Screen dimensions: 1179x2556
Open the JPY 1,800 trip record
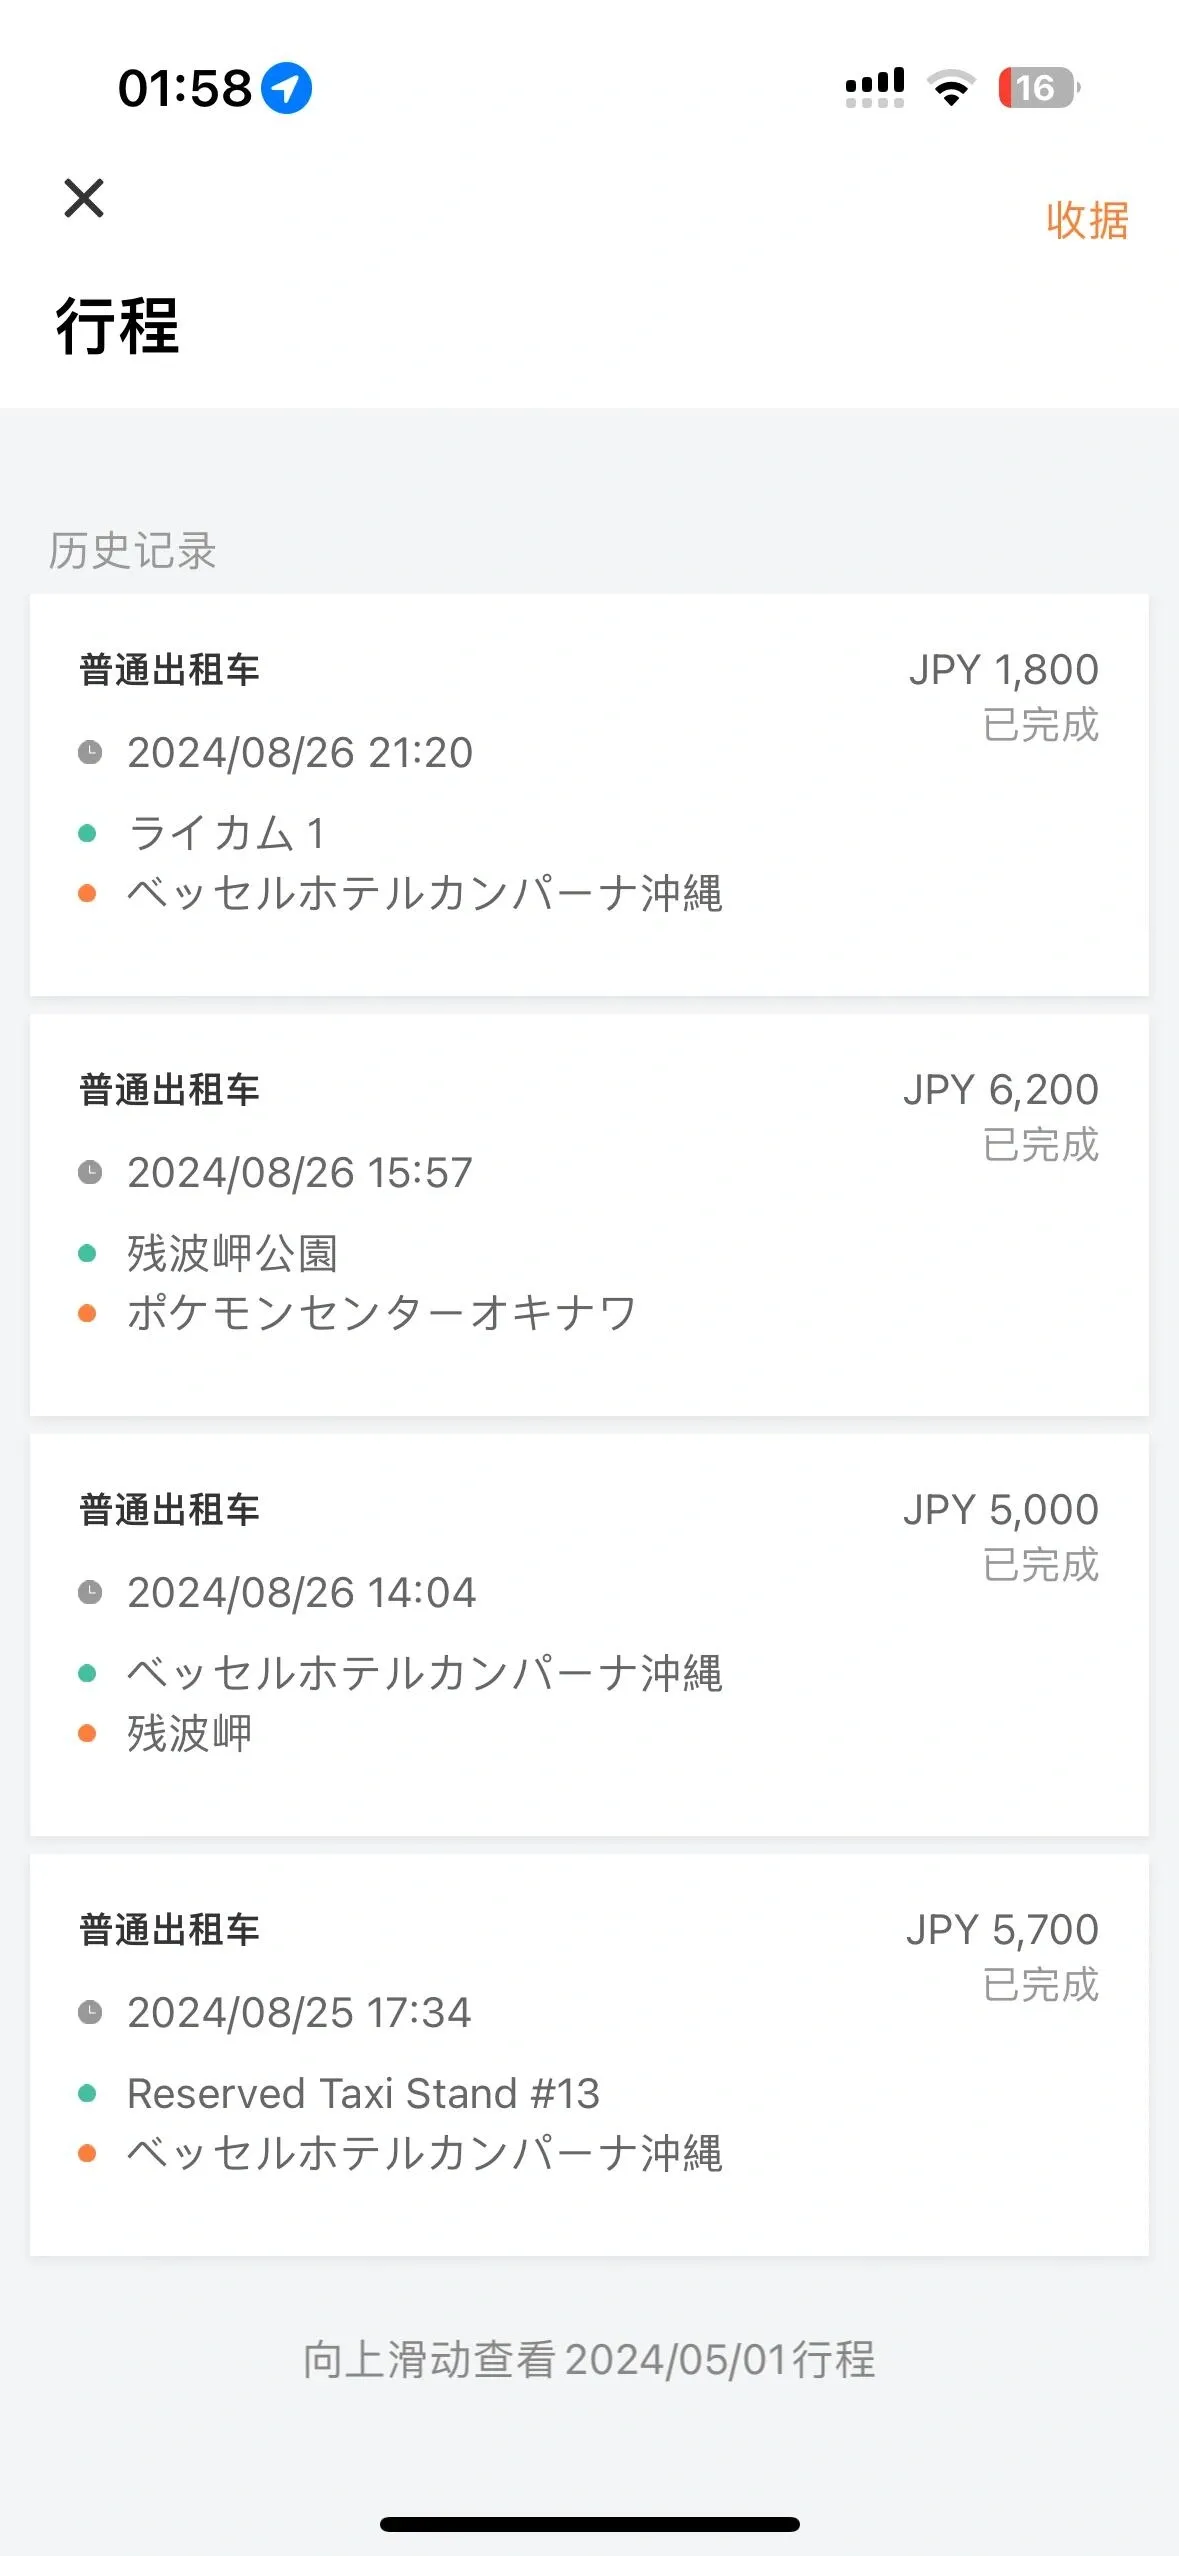pyautogui.click(x=1003, y=670)
